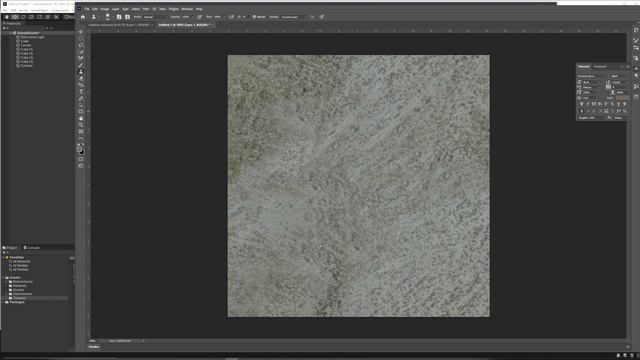Image resolution: width=640 pixels, height=360 pixels.
Task: Open the language dropdown in Character panel
Action: [x=592, y=118]
